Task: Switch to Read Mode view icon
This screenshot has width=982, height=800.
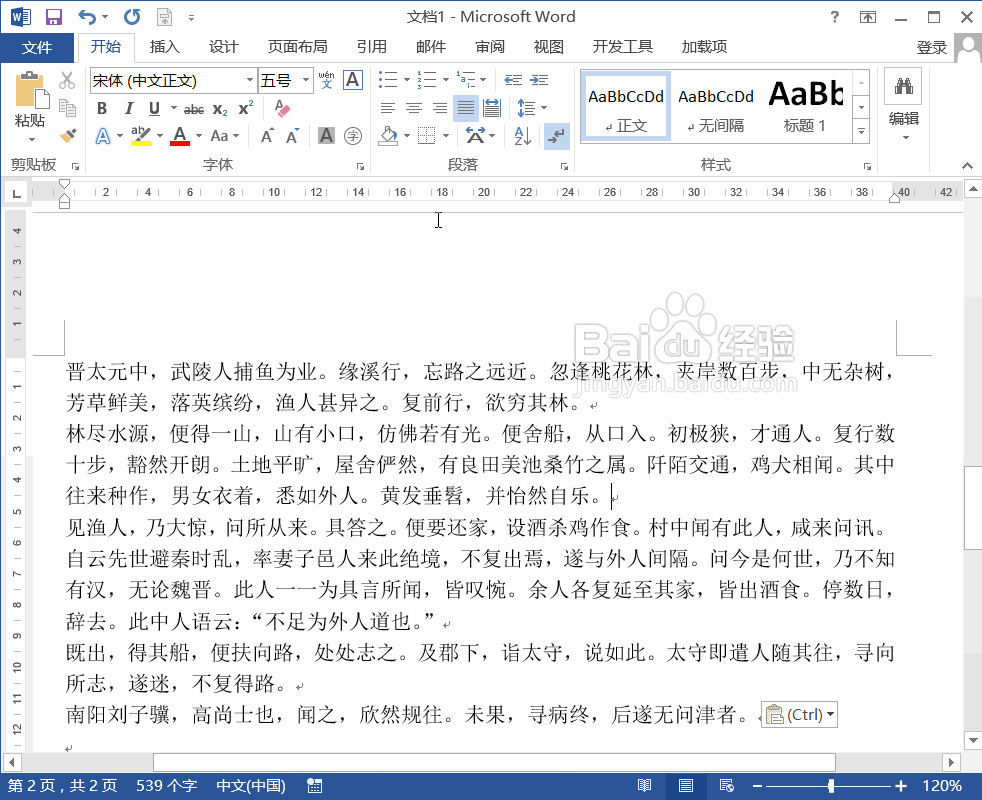Action: coord(644,786)
